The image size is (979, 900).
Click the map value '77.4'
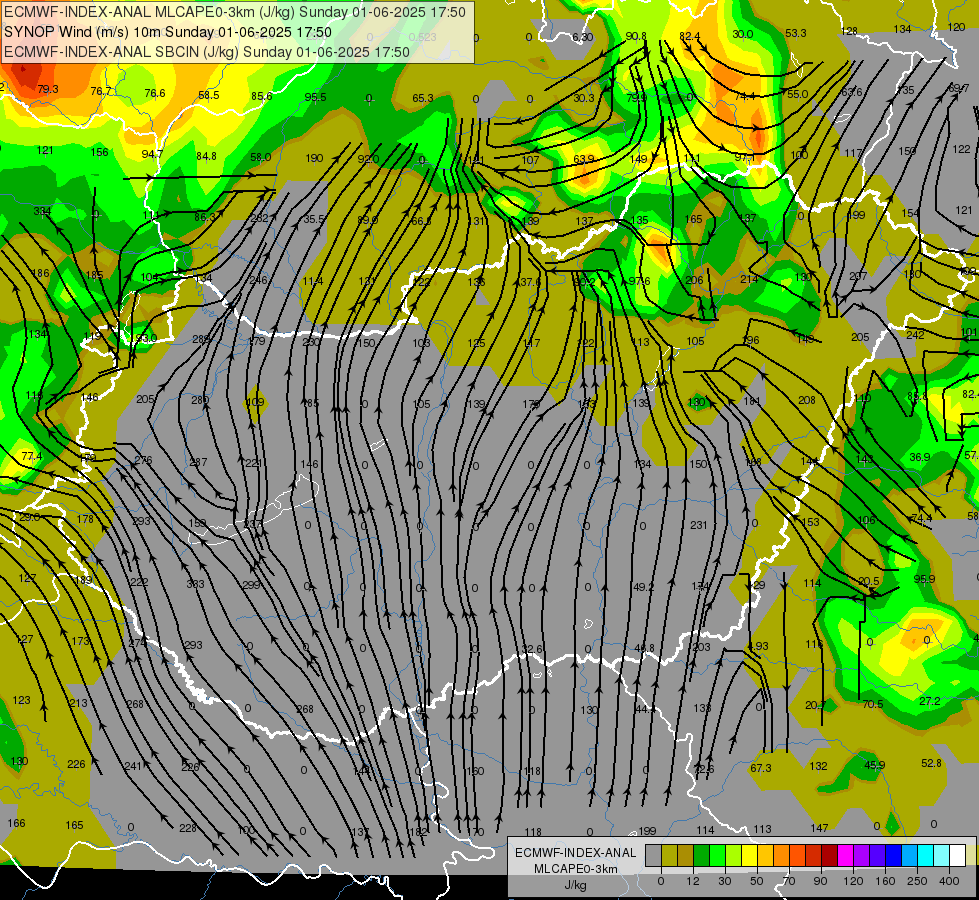[x=32, y=456]
